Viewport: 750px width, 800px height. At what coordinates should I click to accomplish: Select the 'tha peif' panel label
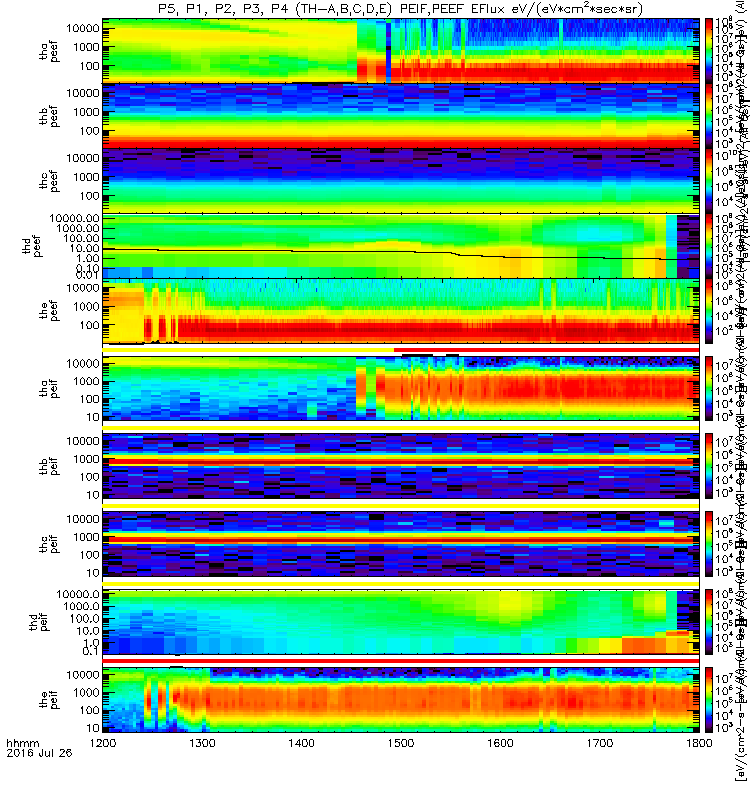pyautogui.click(x=49, y=388)
